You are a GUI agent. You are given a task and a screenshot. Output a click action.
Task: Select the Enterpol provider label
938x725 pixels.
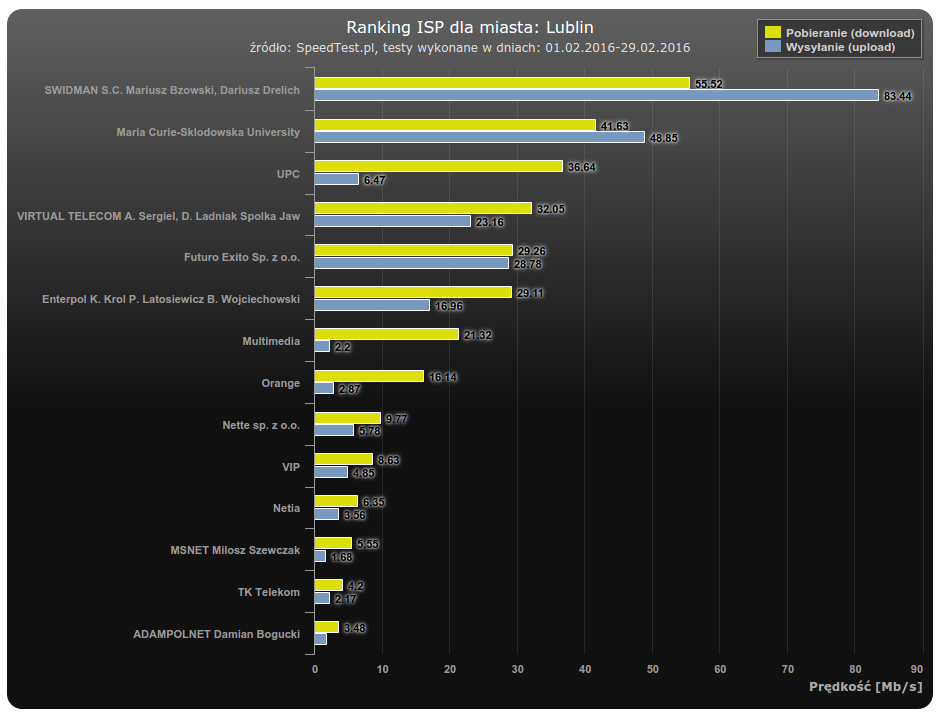click(171, 299)
